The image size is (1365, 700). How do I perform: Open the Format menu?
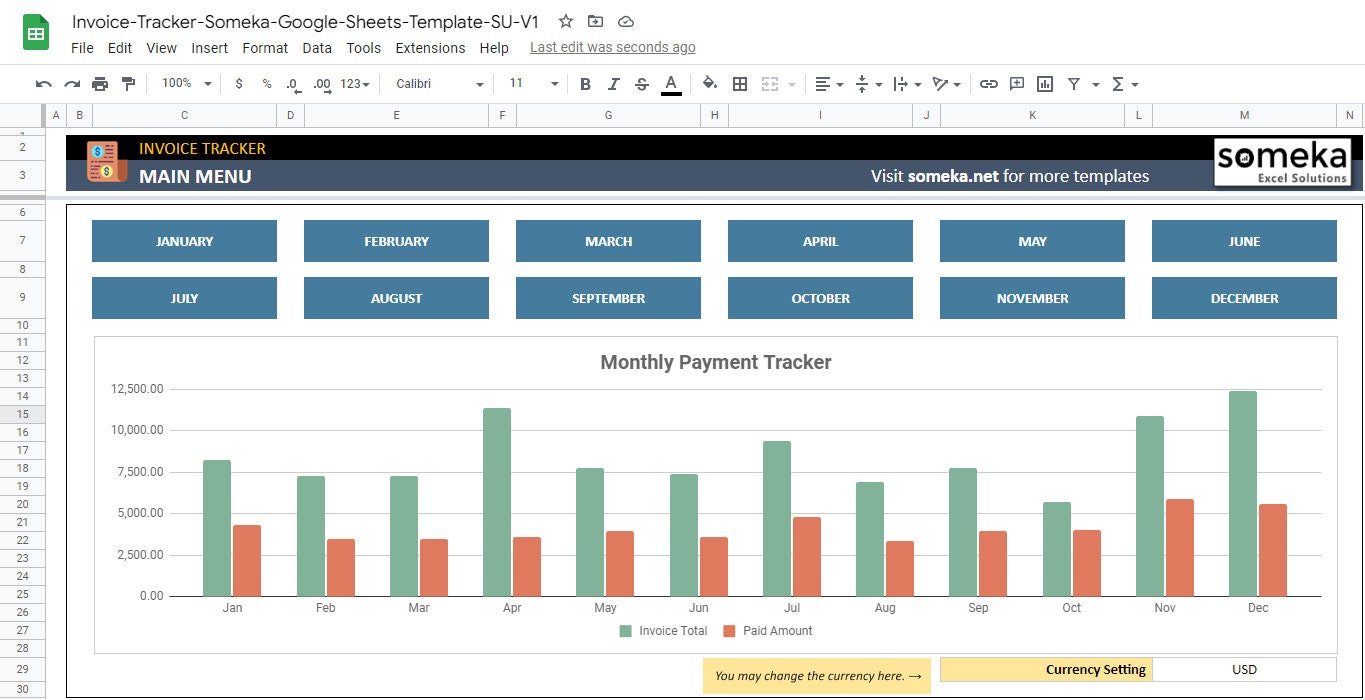(265, 48)
